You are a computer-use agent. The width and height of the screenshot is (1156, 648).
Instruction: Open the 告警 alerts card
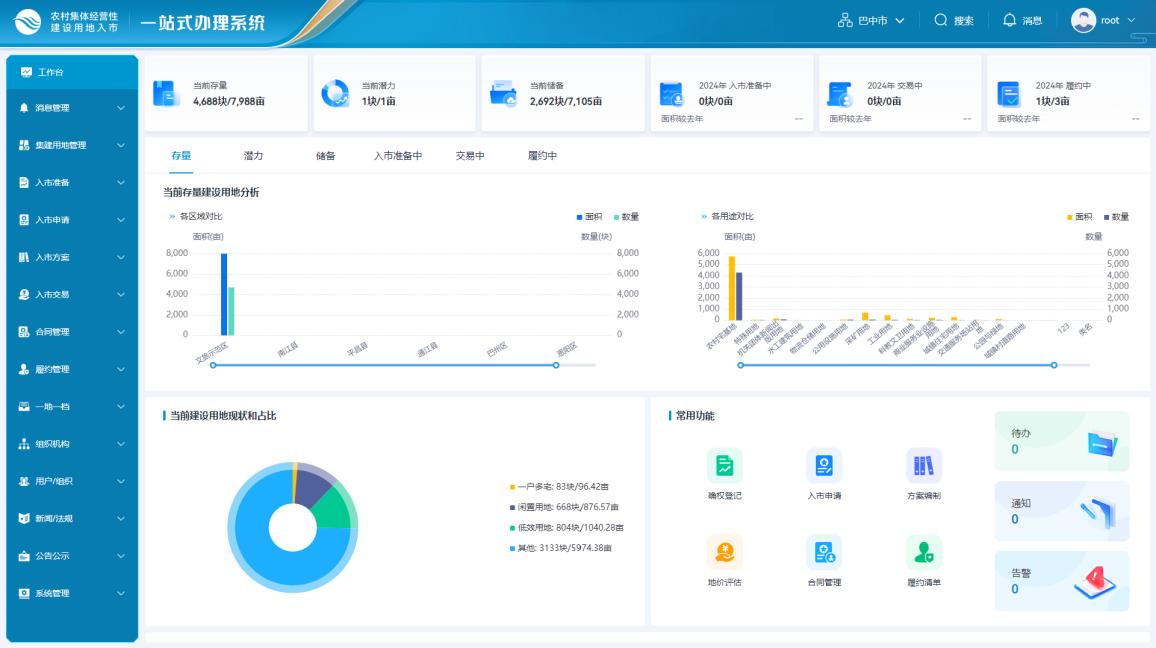[x=1061, y=581]
